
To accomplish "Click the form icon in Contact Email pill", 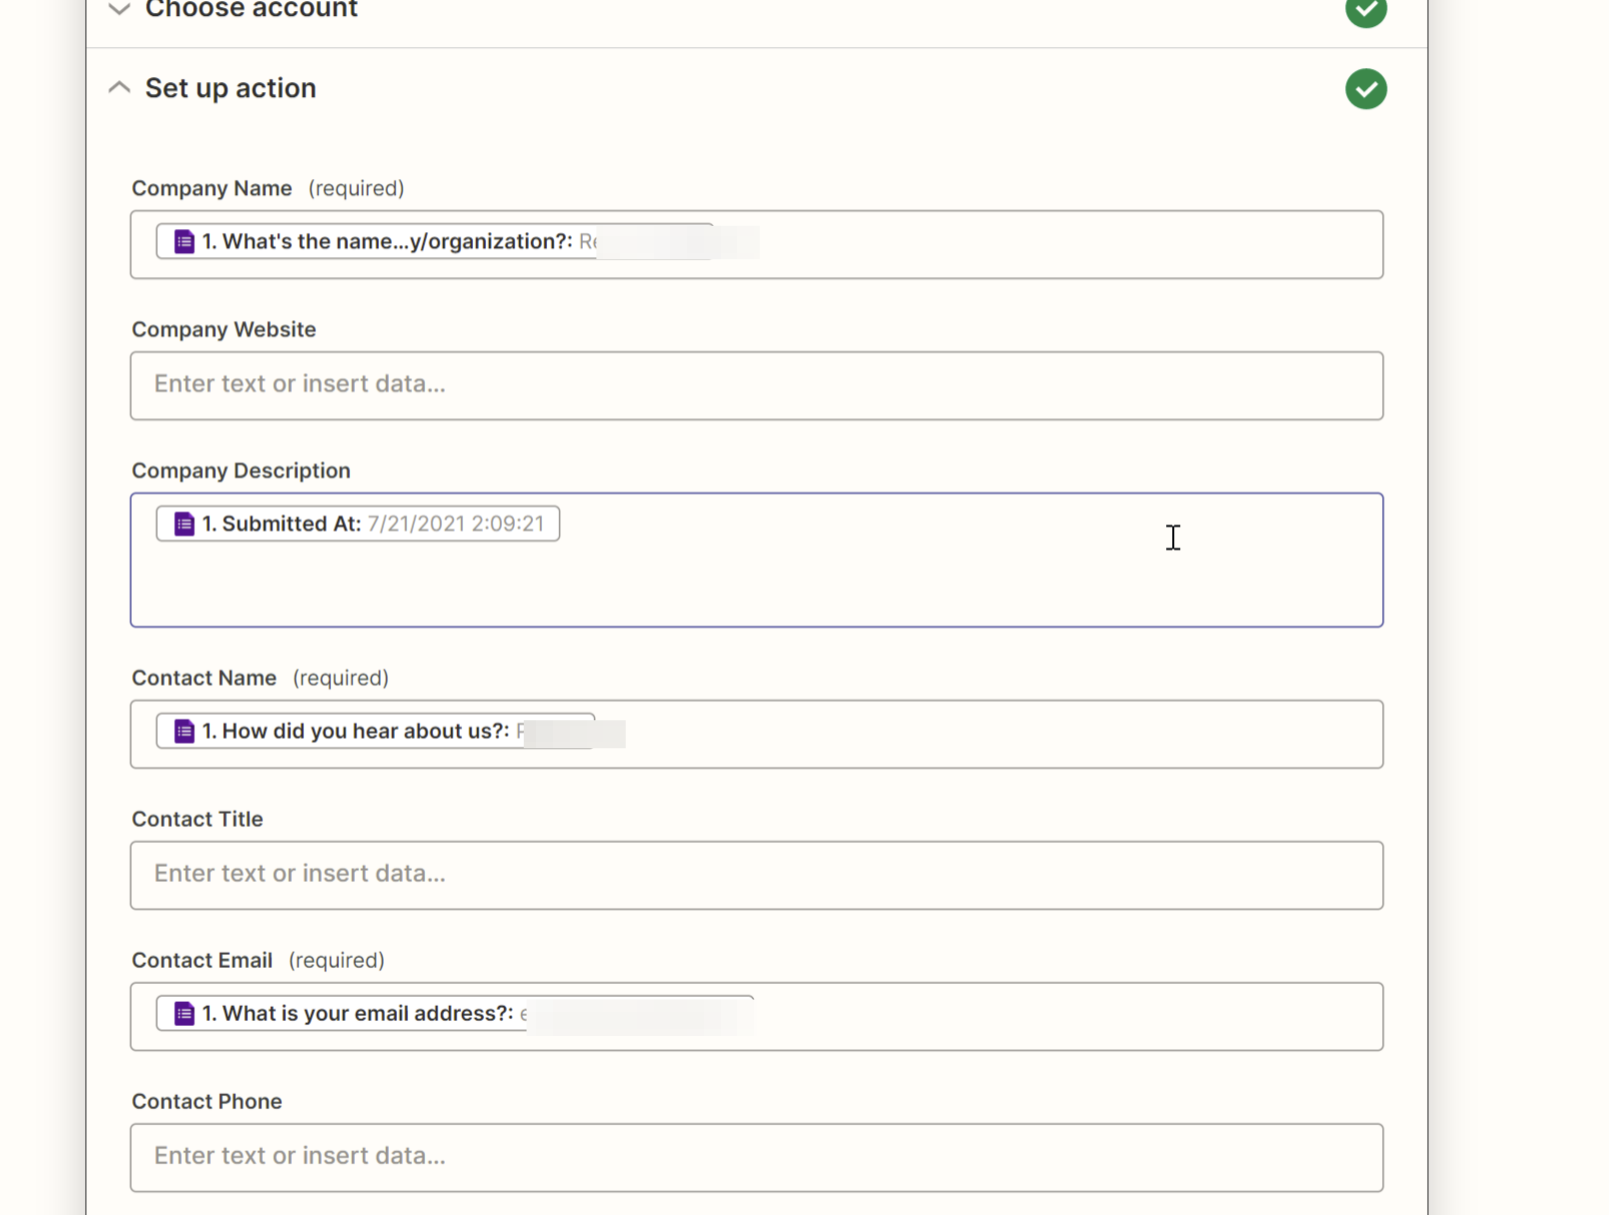I will (x=184, y=1014).
